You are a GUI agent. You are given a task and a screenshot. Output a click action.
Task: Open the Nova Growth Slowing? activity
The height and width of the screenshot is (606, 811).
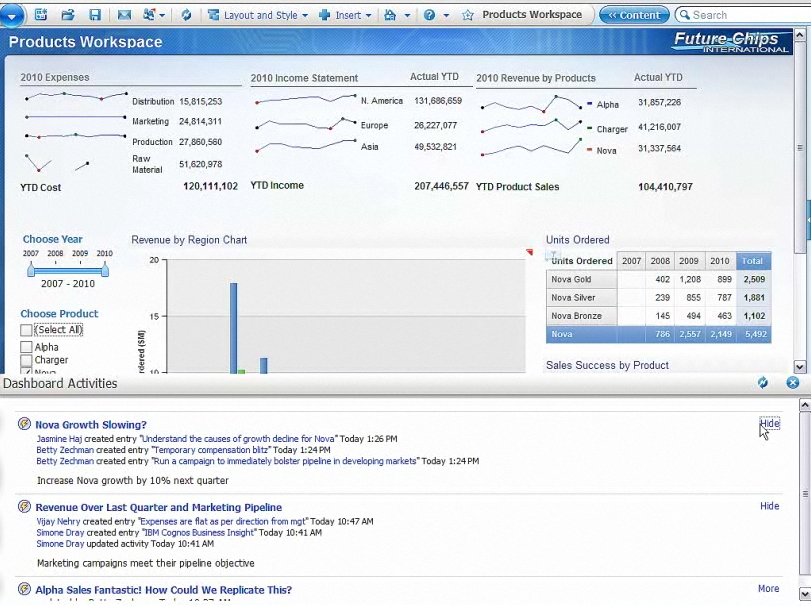pos(91,425)
